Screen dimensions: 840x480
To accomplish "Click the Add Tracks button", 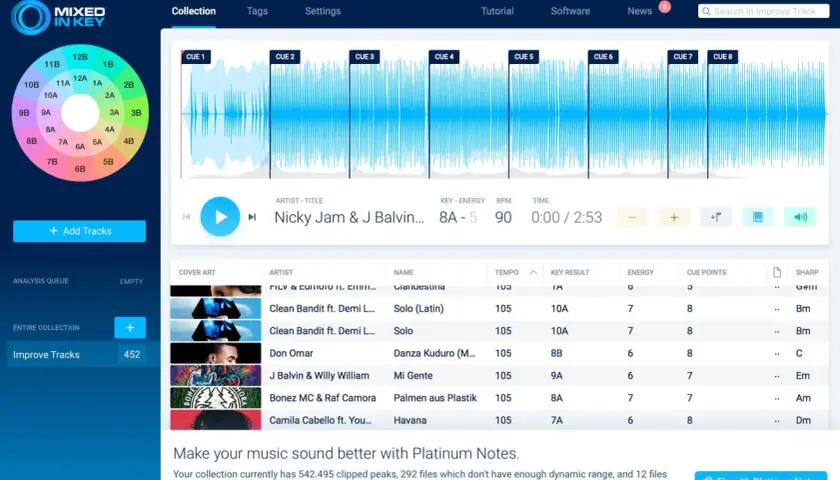I will (x=79, y=231).
